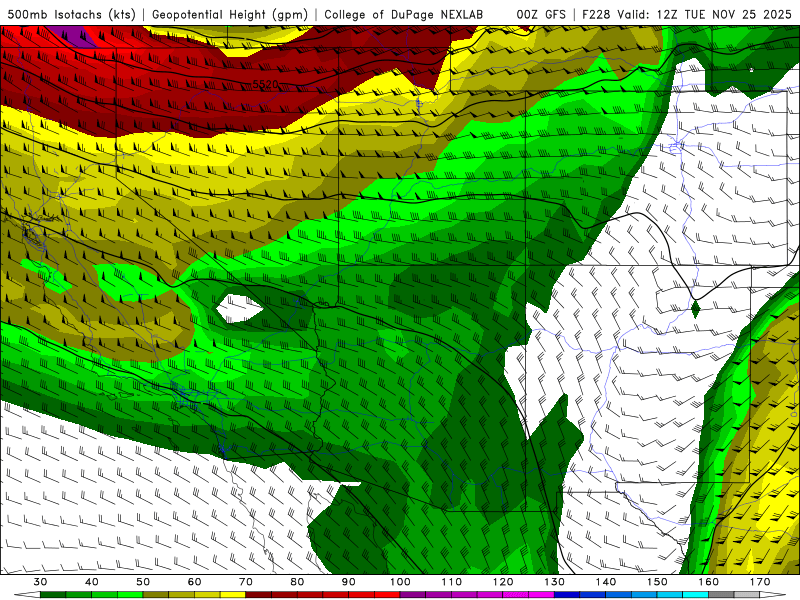Click the '40' color bar label
The height and width of the screenshot is (600, 800).
coord(92,582)
